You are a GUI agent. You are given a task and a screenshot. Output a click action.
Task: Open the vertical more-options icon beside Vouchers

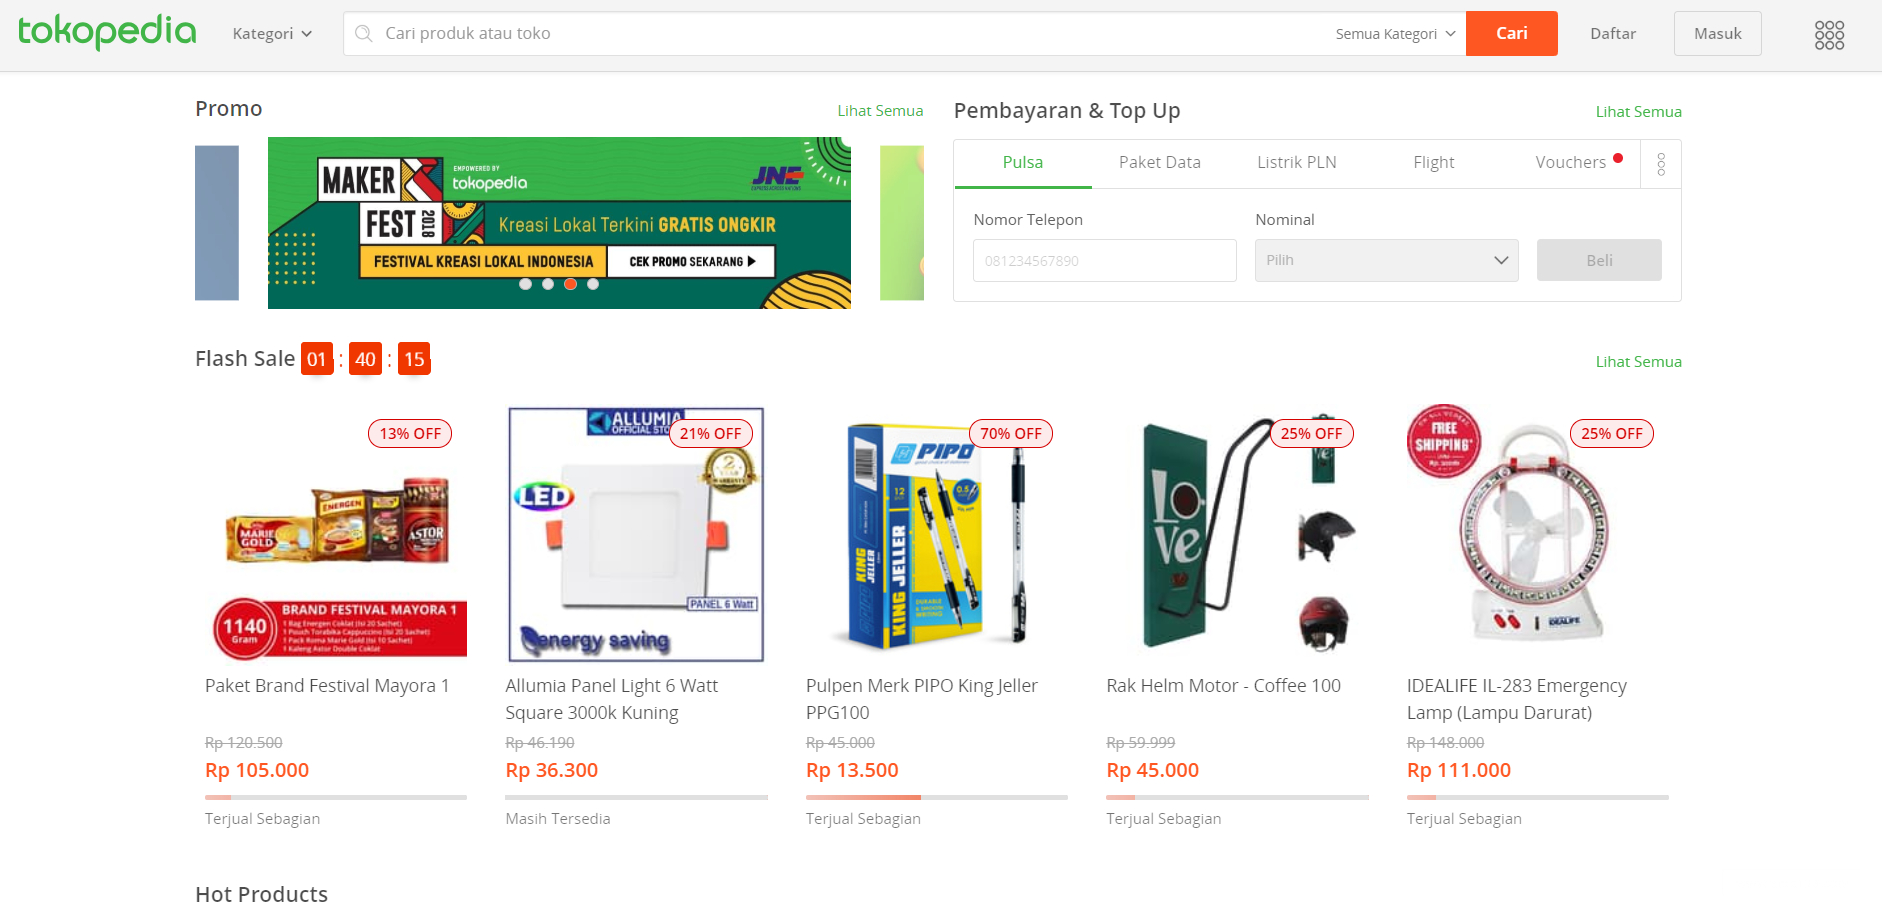click(1661, 164)
